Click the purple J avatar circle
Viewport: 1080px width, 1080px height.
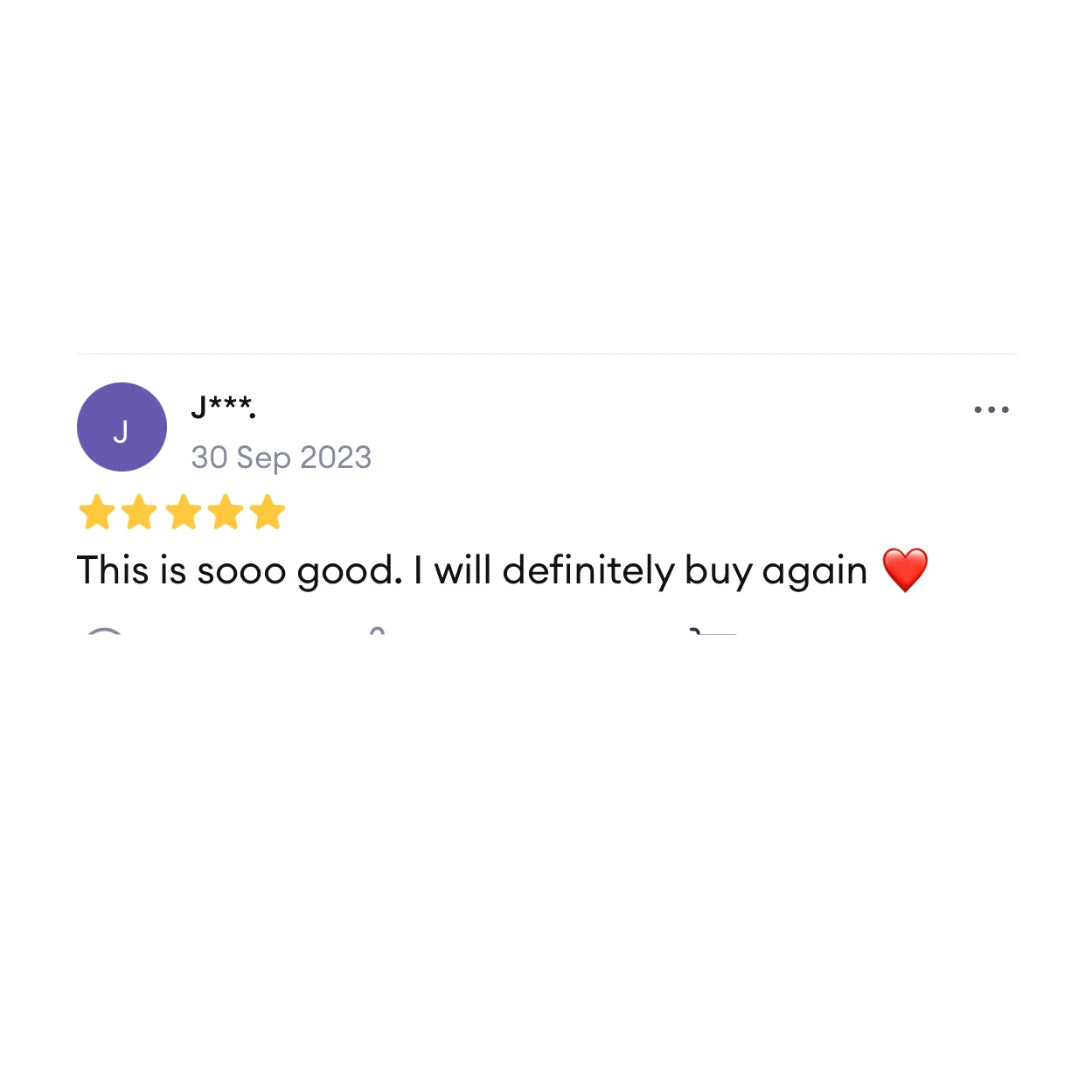pyautogui.click(x=122, y=427)
